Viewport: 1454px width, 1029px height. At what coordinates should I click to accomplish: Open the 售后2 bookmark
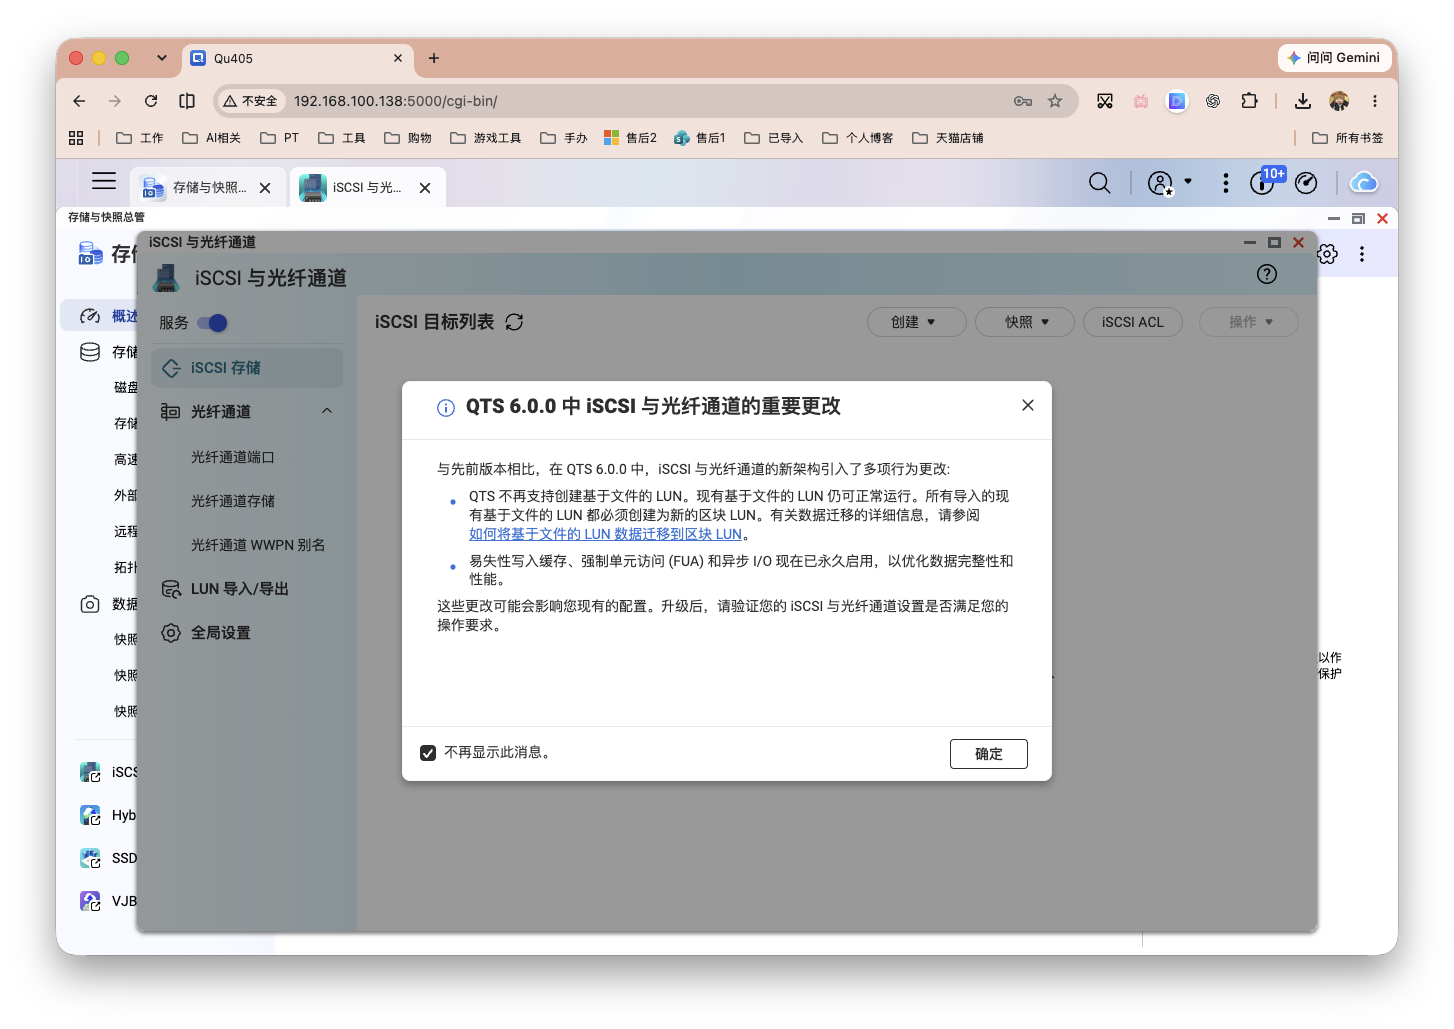(630, 138)
